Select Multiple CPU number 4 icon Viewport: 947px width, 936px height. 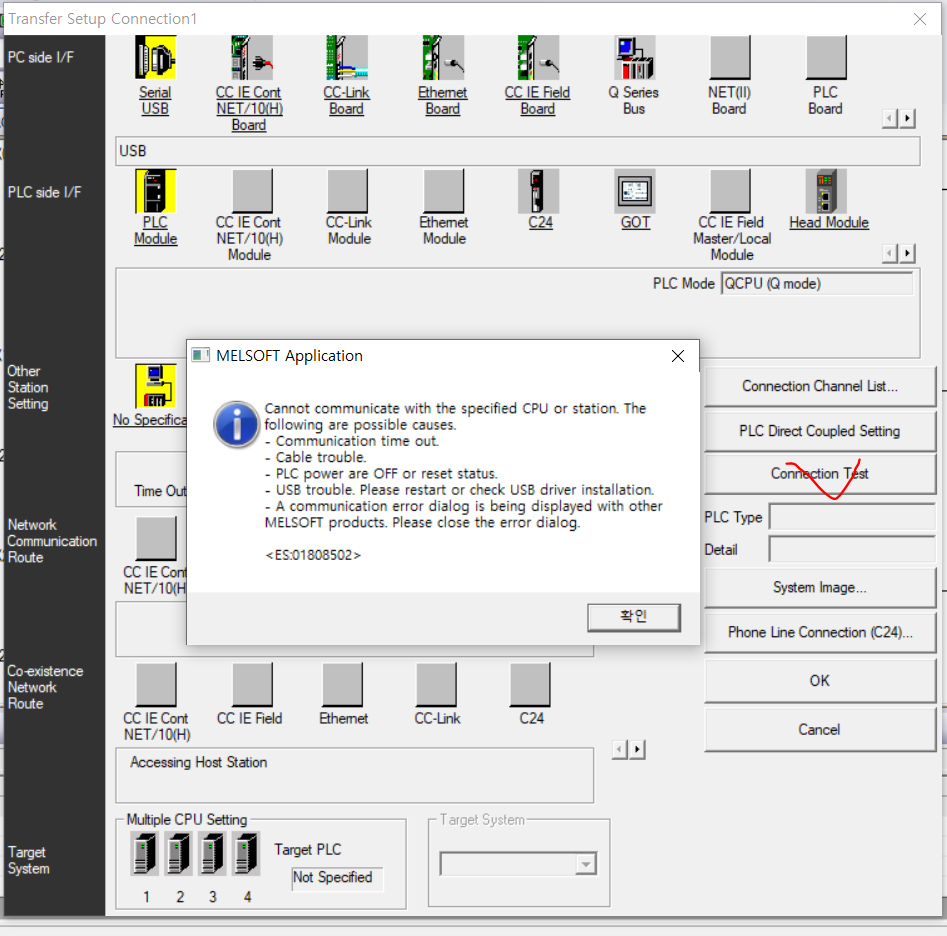(246, 853)
